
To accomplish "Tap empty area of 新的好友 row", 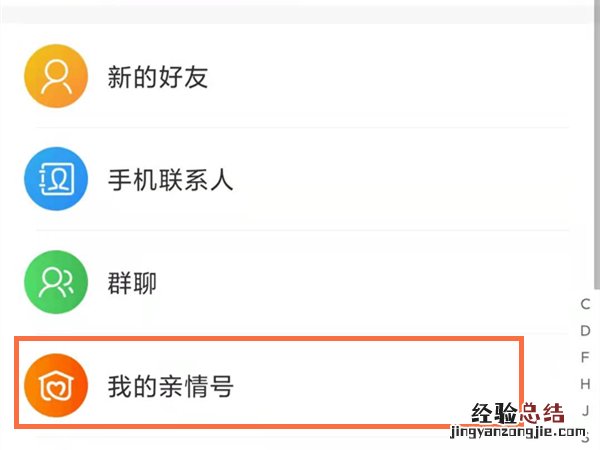I will pyautogui.click(x=400, y=77).
